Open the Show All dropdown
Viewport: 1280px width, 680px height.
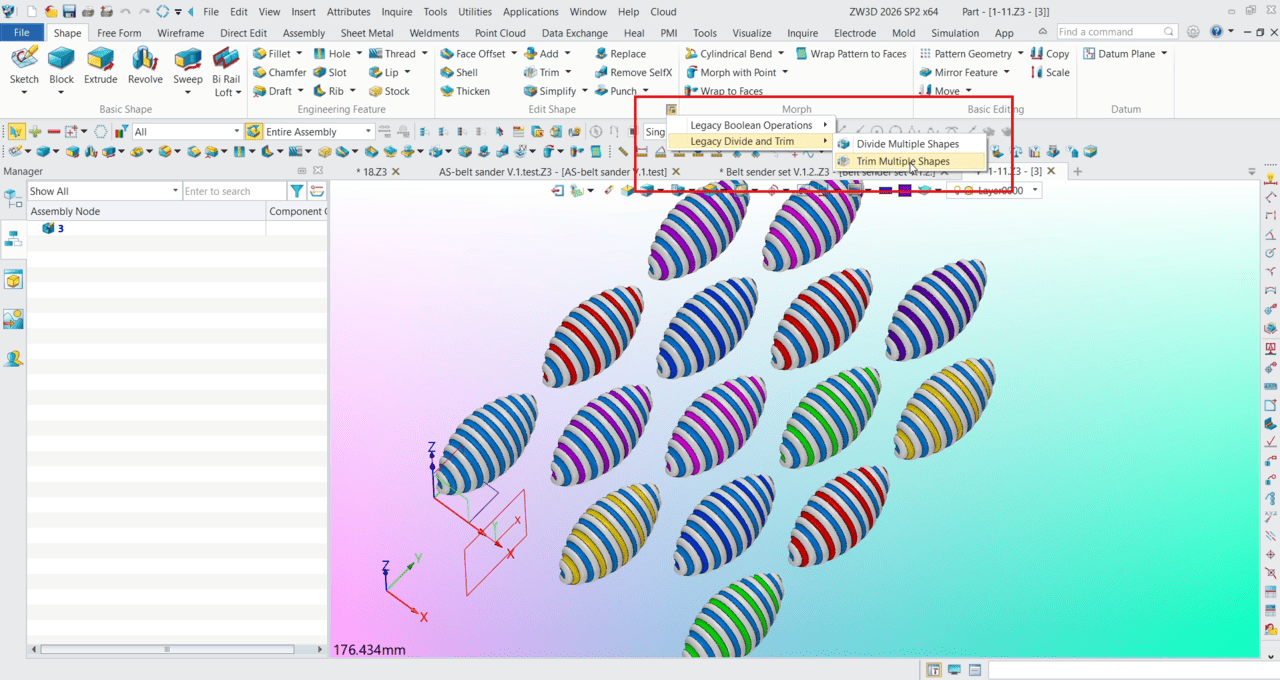tap(175, 191)
